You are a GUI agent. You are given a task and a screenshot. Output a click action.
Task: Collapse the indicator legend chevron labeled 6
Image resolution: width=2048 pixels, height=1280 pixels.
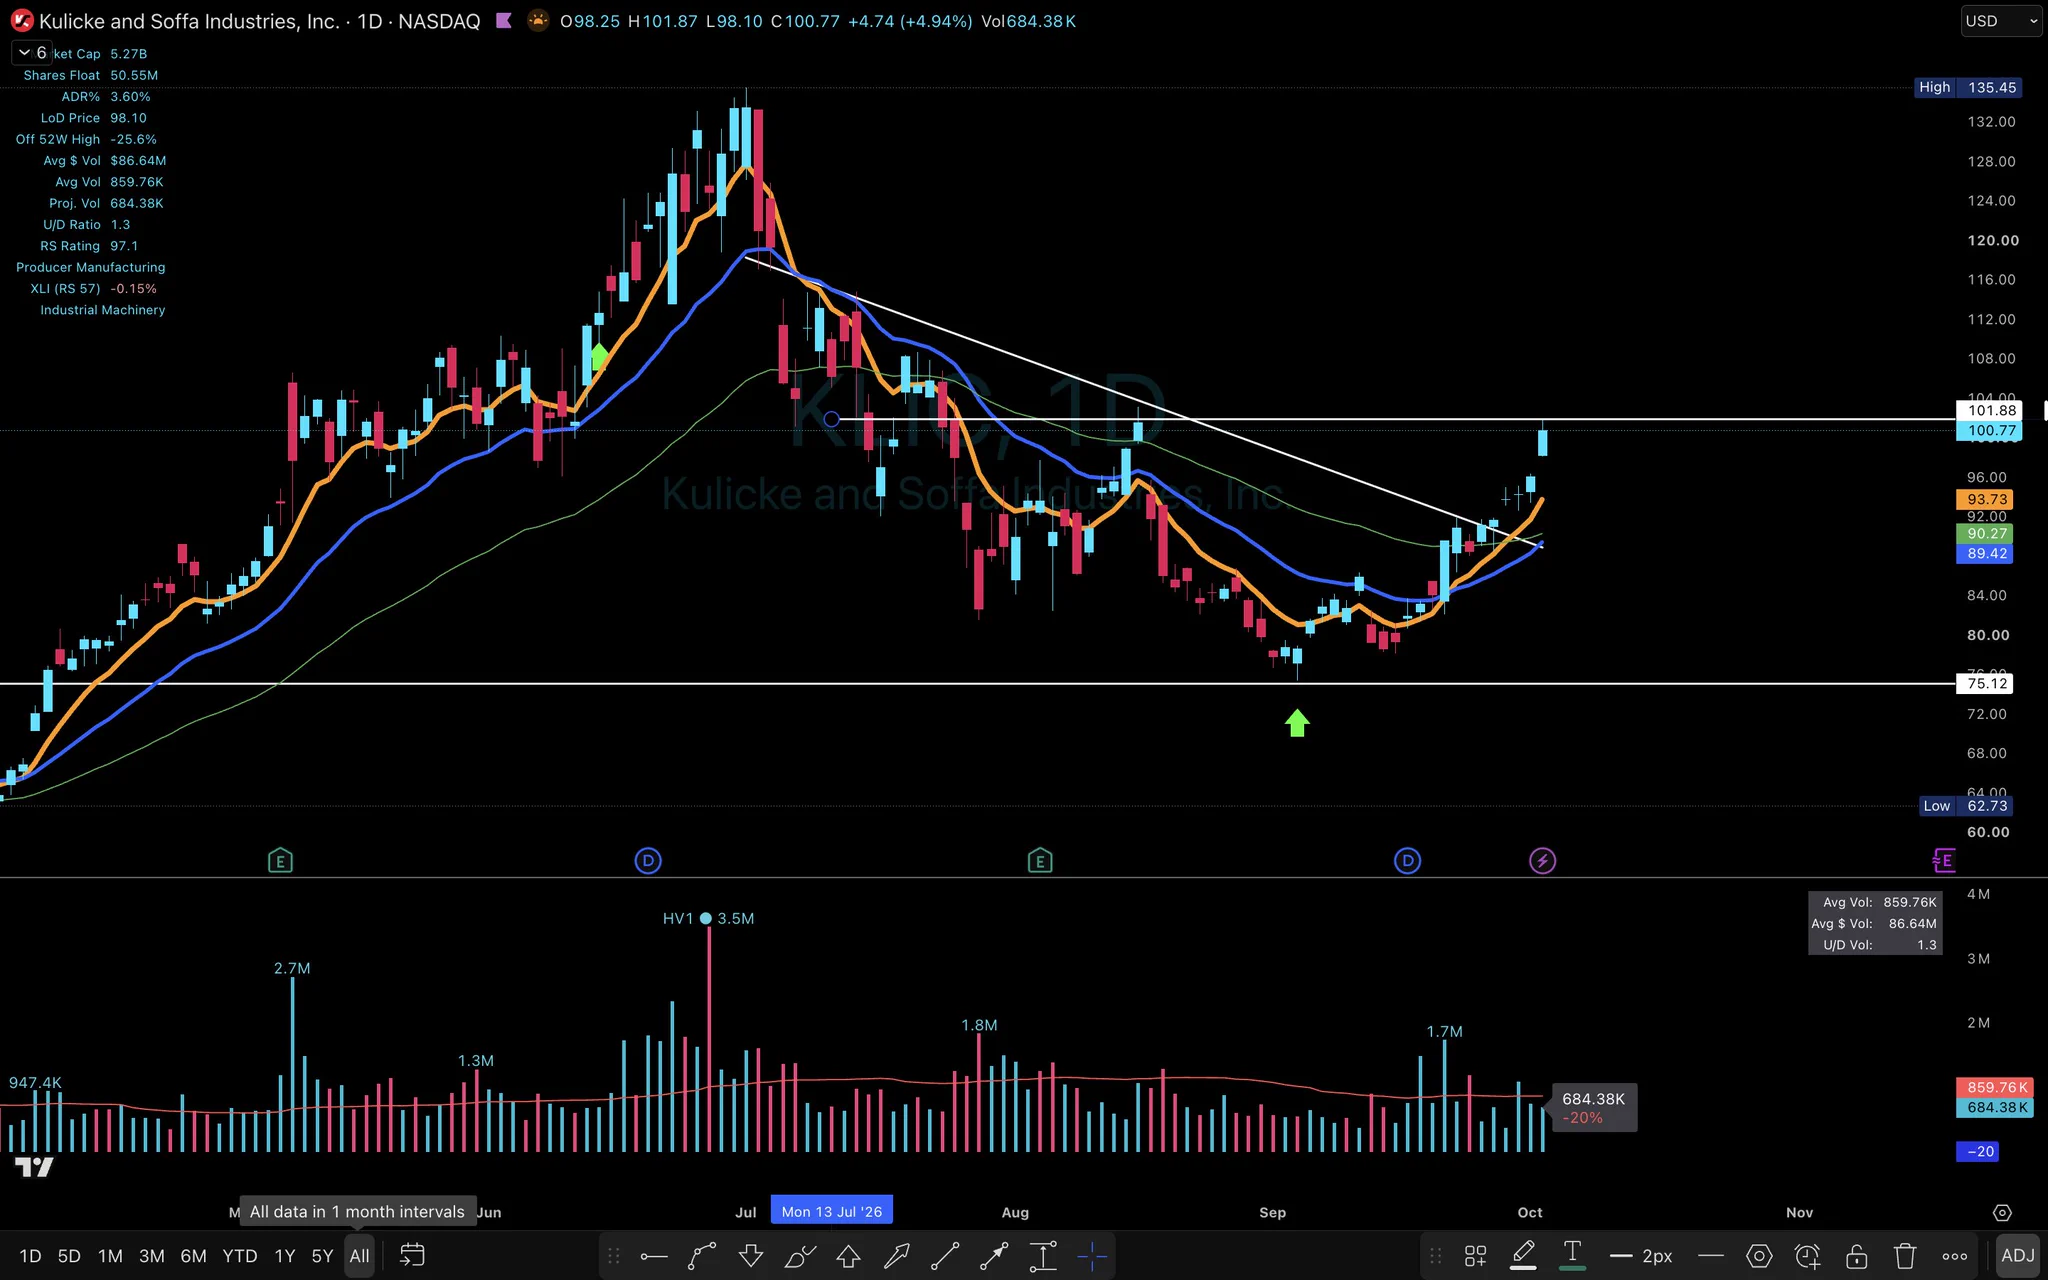point(32,53)
